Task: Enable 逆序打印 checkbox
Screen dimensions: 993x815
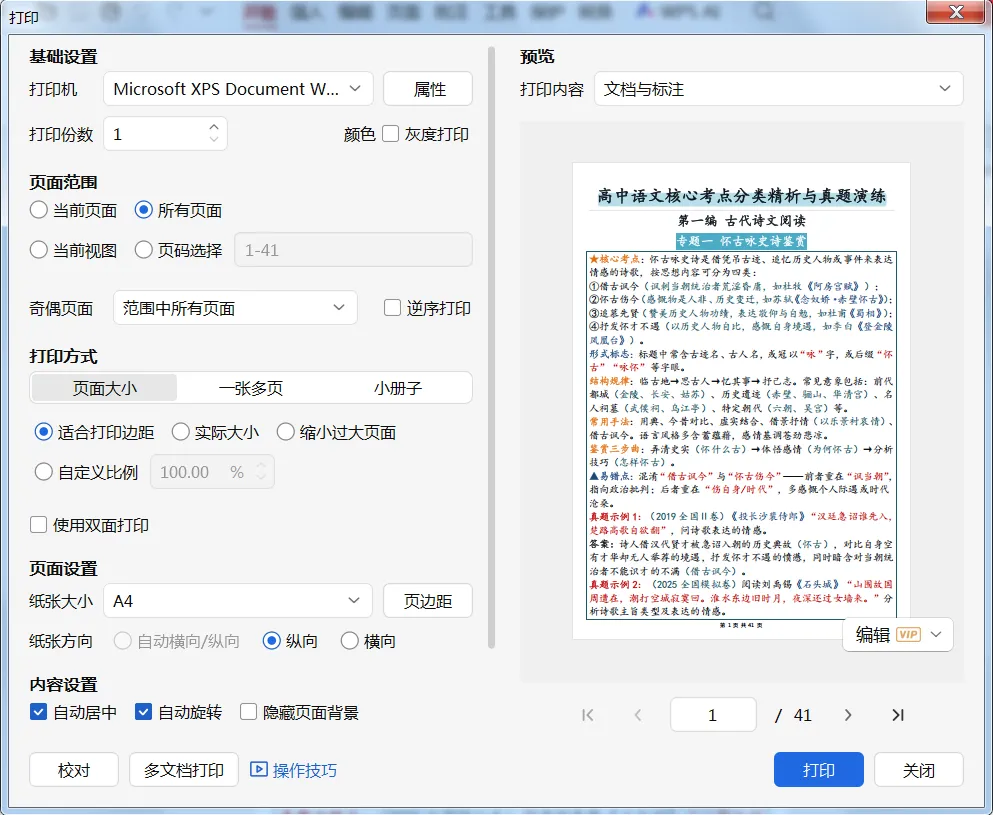Action: [x=393, y=308]
